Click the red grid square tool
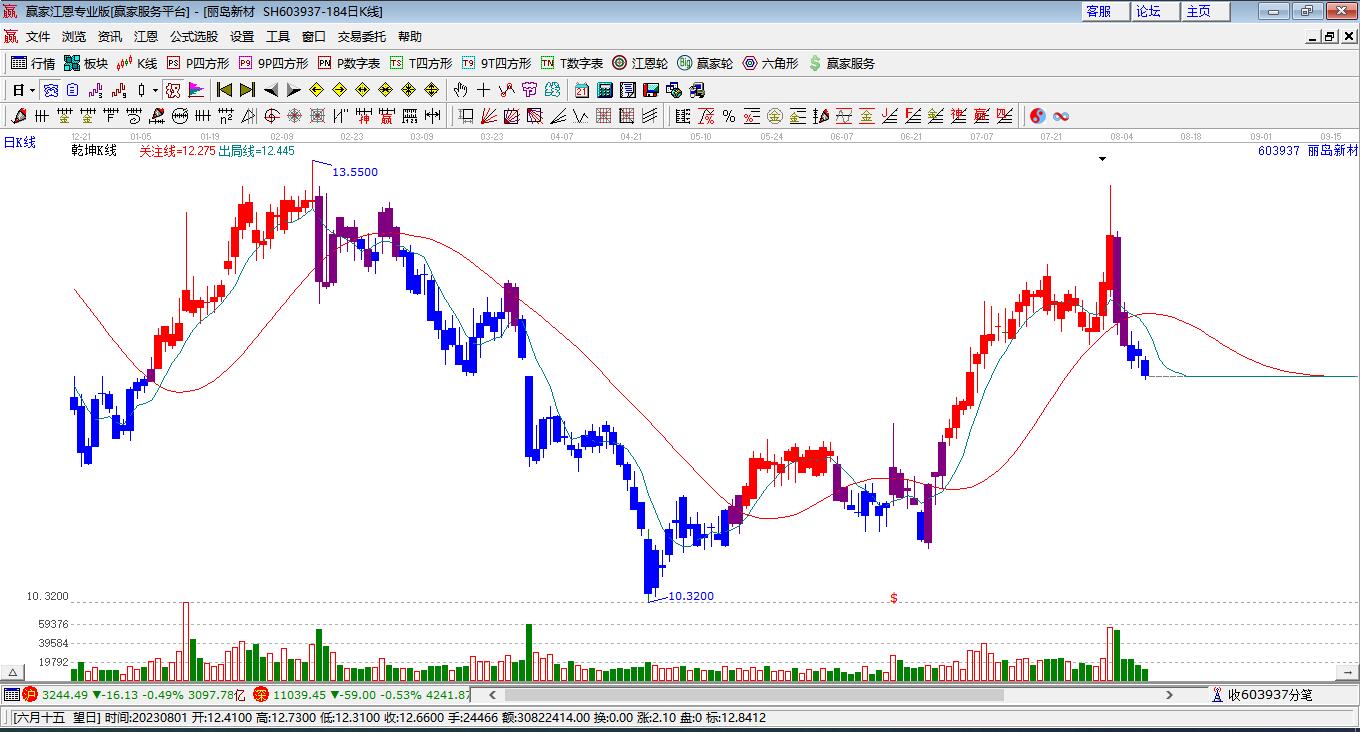This screenshot has width=1360, height=732. (x=604, y=116)
